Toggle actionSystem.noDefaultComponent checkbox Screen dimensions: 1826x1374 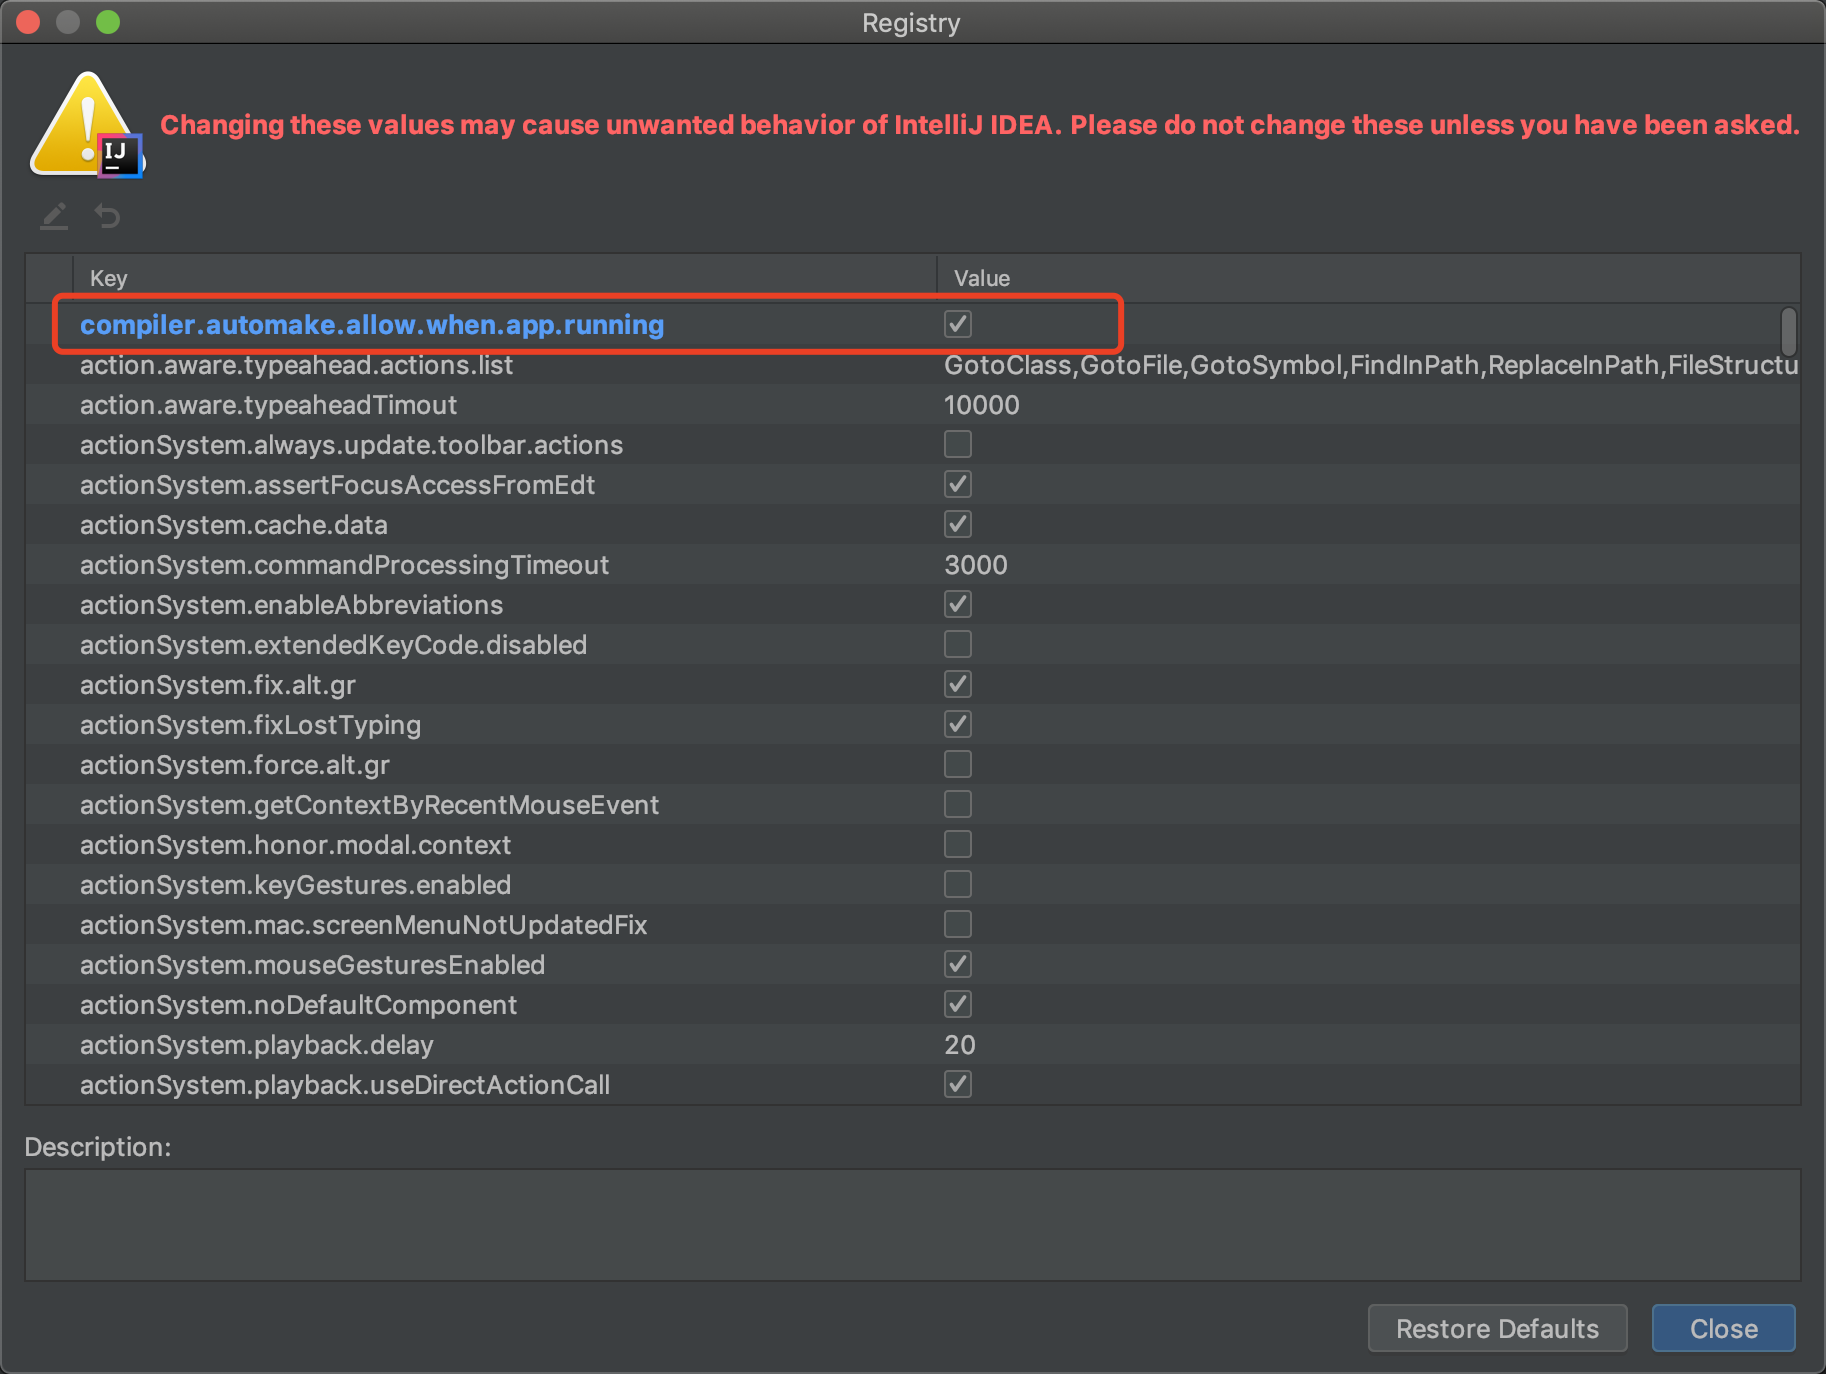pos(958,1004)
